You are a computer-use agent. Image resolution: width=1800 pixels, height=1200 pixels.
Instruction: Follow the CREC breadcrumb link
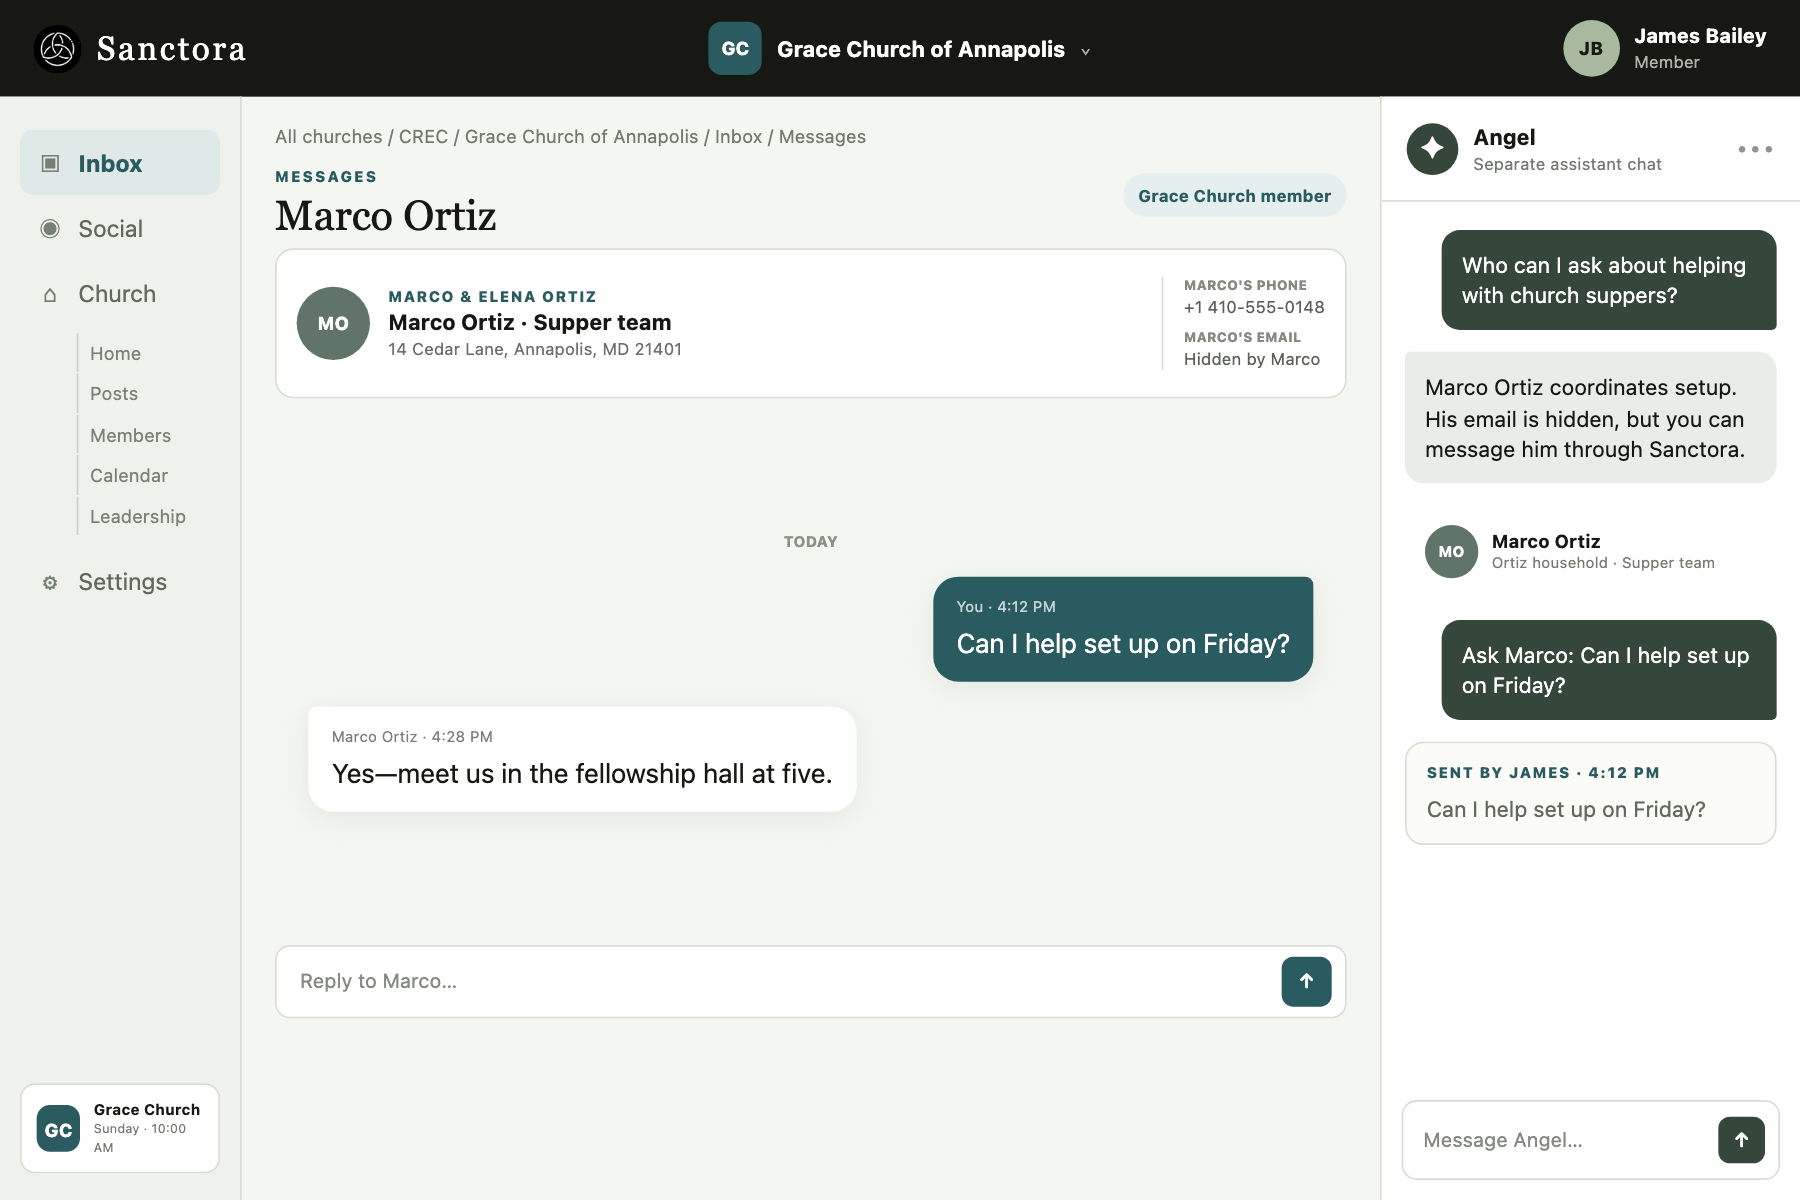pos(423,137)
